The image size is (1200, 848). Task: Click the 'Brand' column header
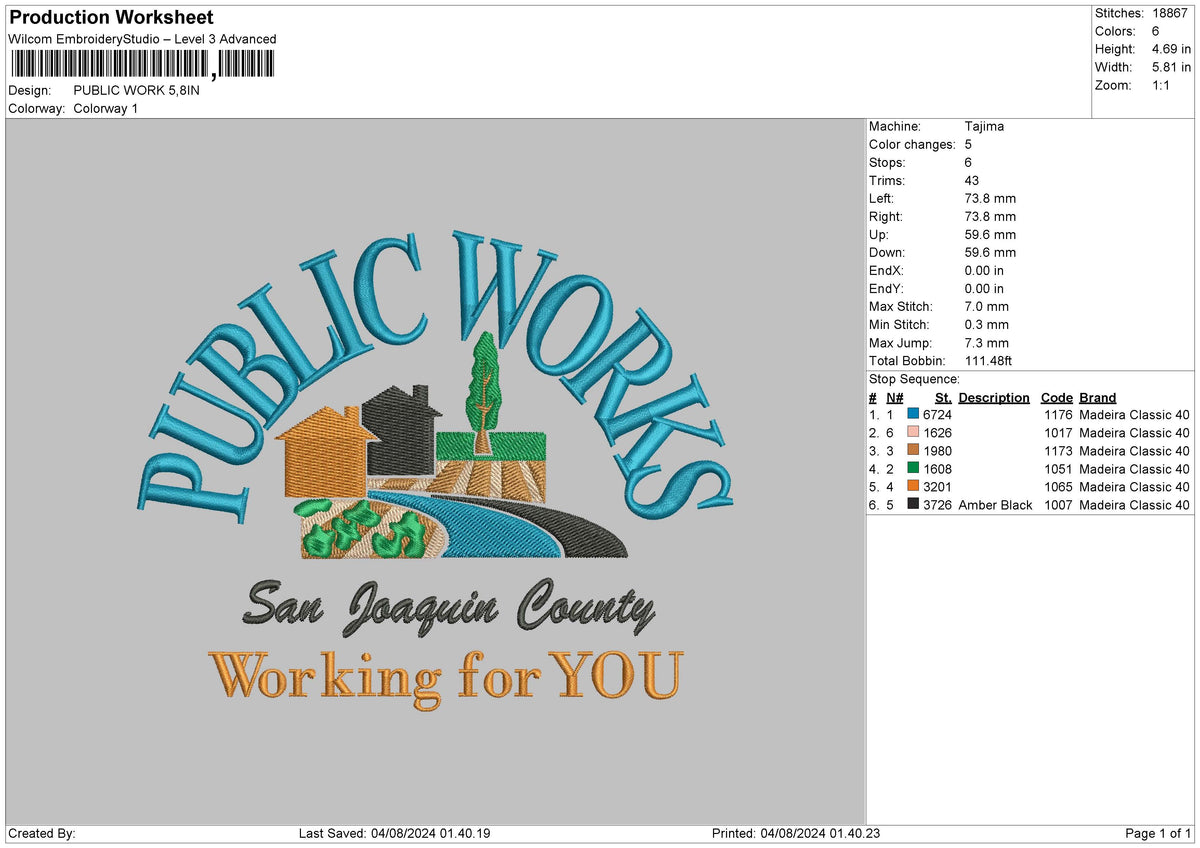click(x=1097, y=397)
